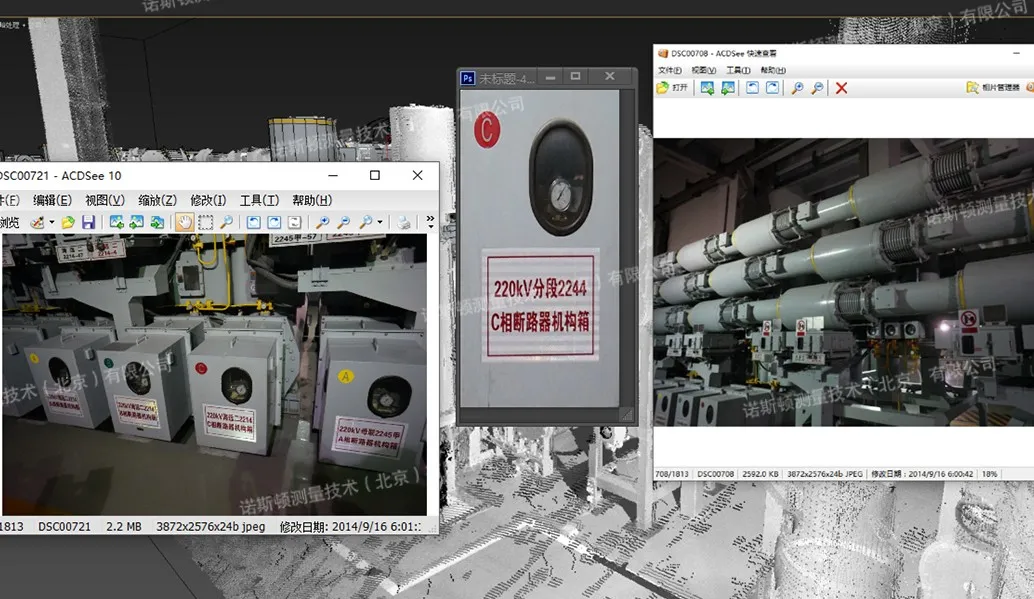Click the print icon in ACDSee 10
This screenshot has width=1034, height=599.
[404, 222]
